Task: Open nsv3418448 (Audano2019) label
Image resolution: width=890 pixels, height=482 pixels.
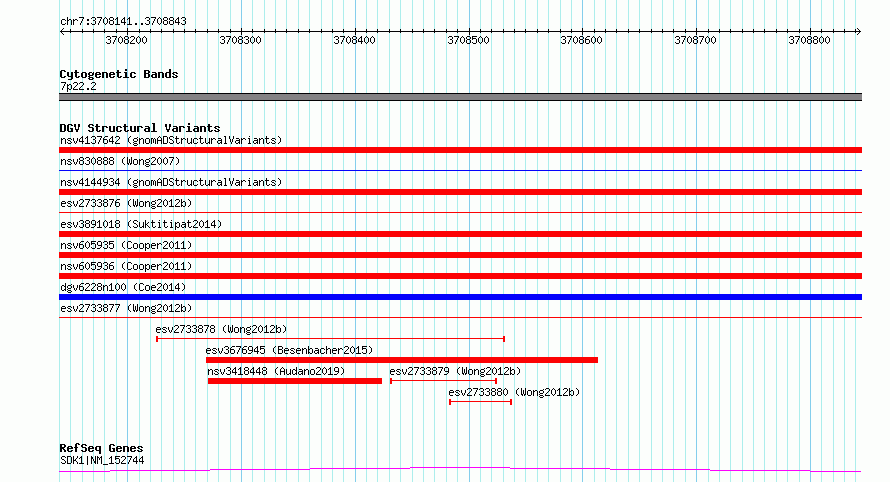Action: [x=276, y=371]
